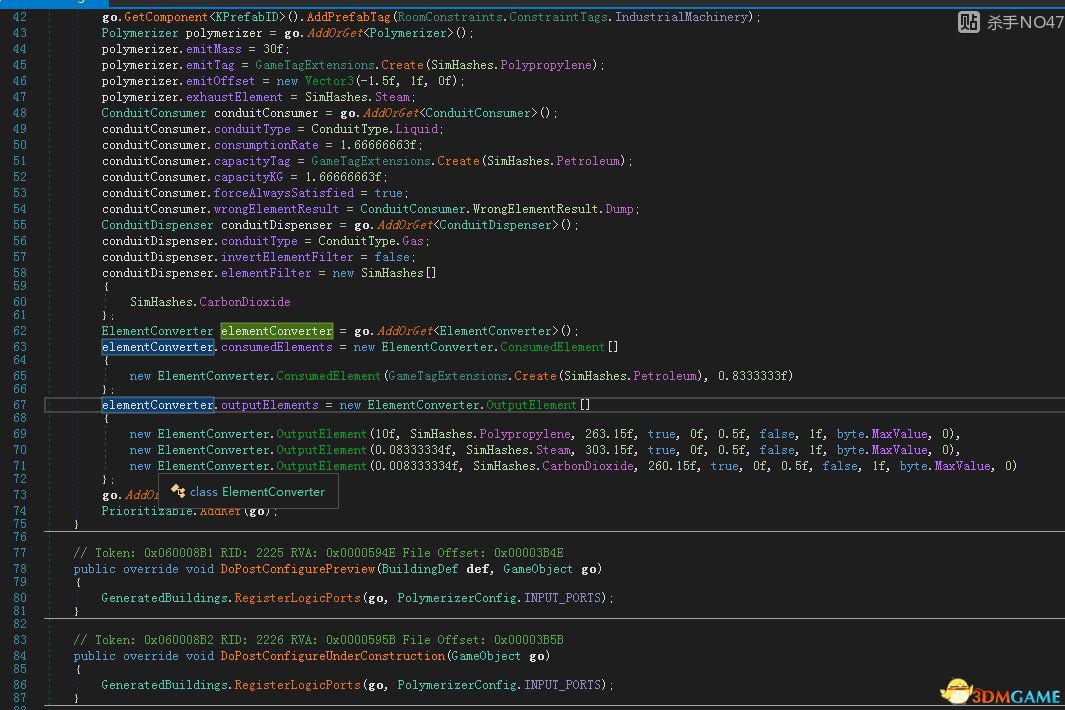The image size is (1065, 710).
Task: Click WrongElementResult.Dump value on line 55
Action: click(x=621, y=209)
